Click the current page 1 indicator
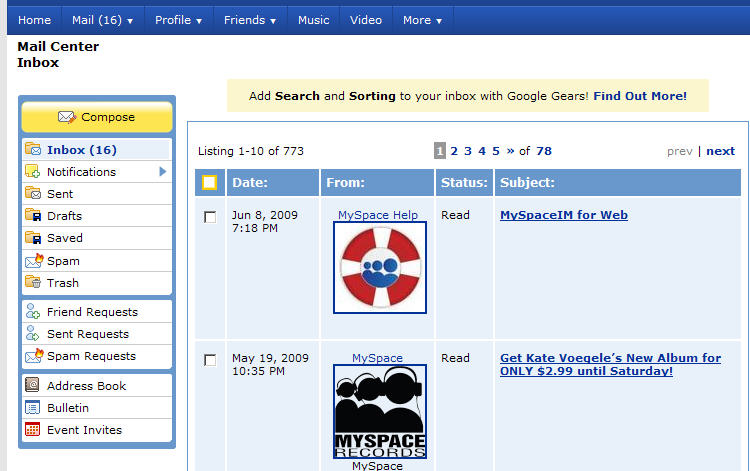This screenshot has height=471, width=750. coord(440,151)
